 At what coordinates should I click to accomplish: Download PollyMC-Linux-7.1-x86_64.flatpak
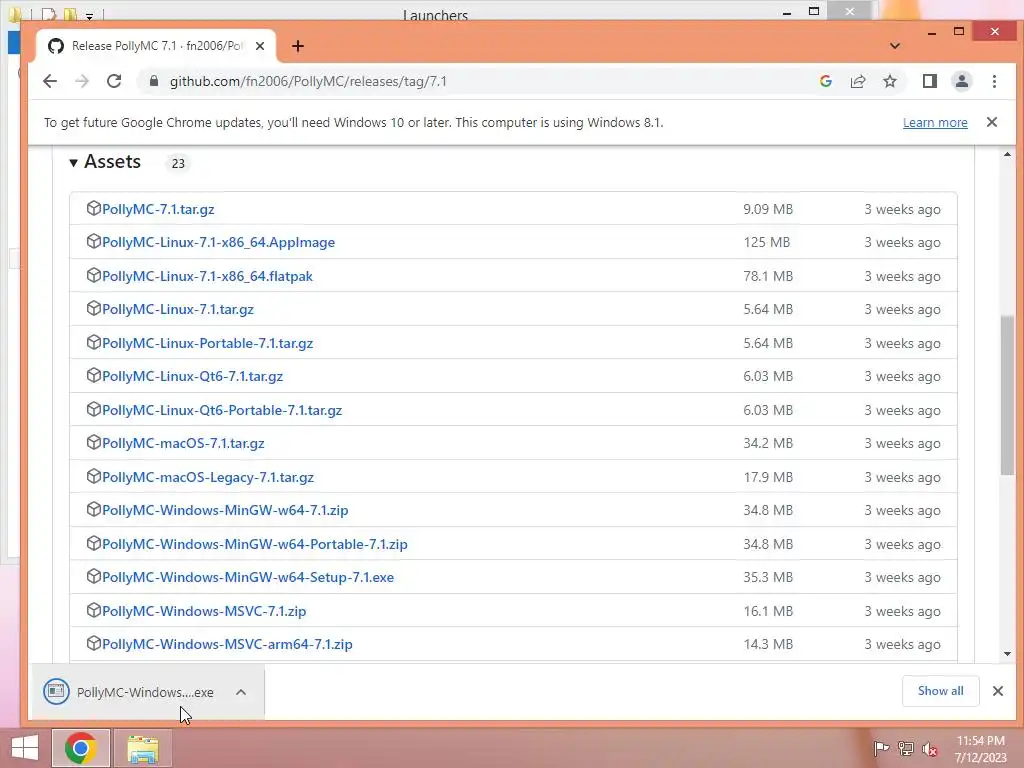(x=207, y=276)
